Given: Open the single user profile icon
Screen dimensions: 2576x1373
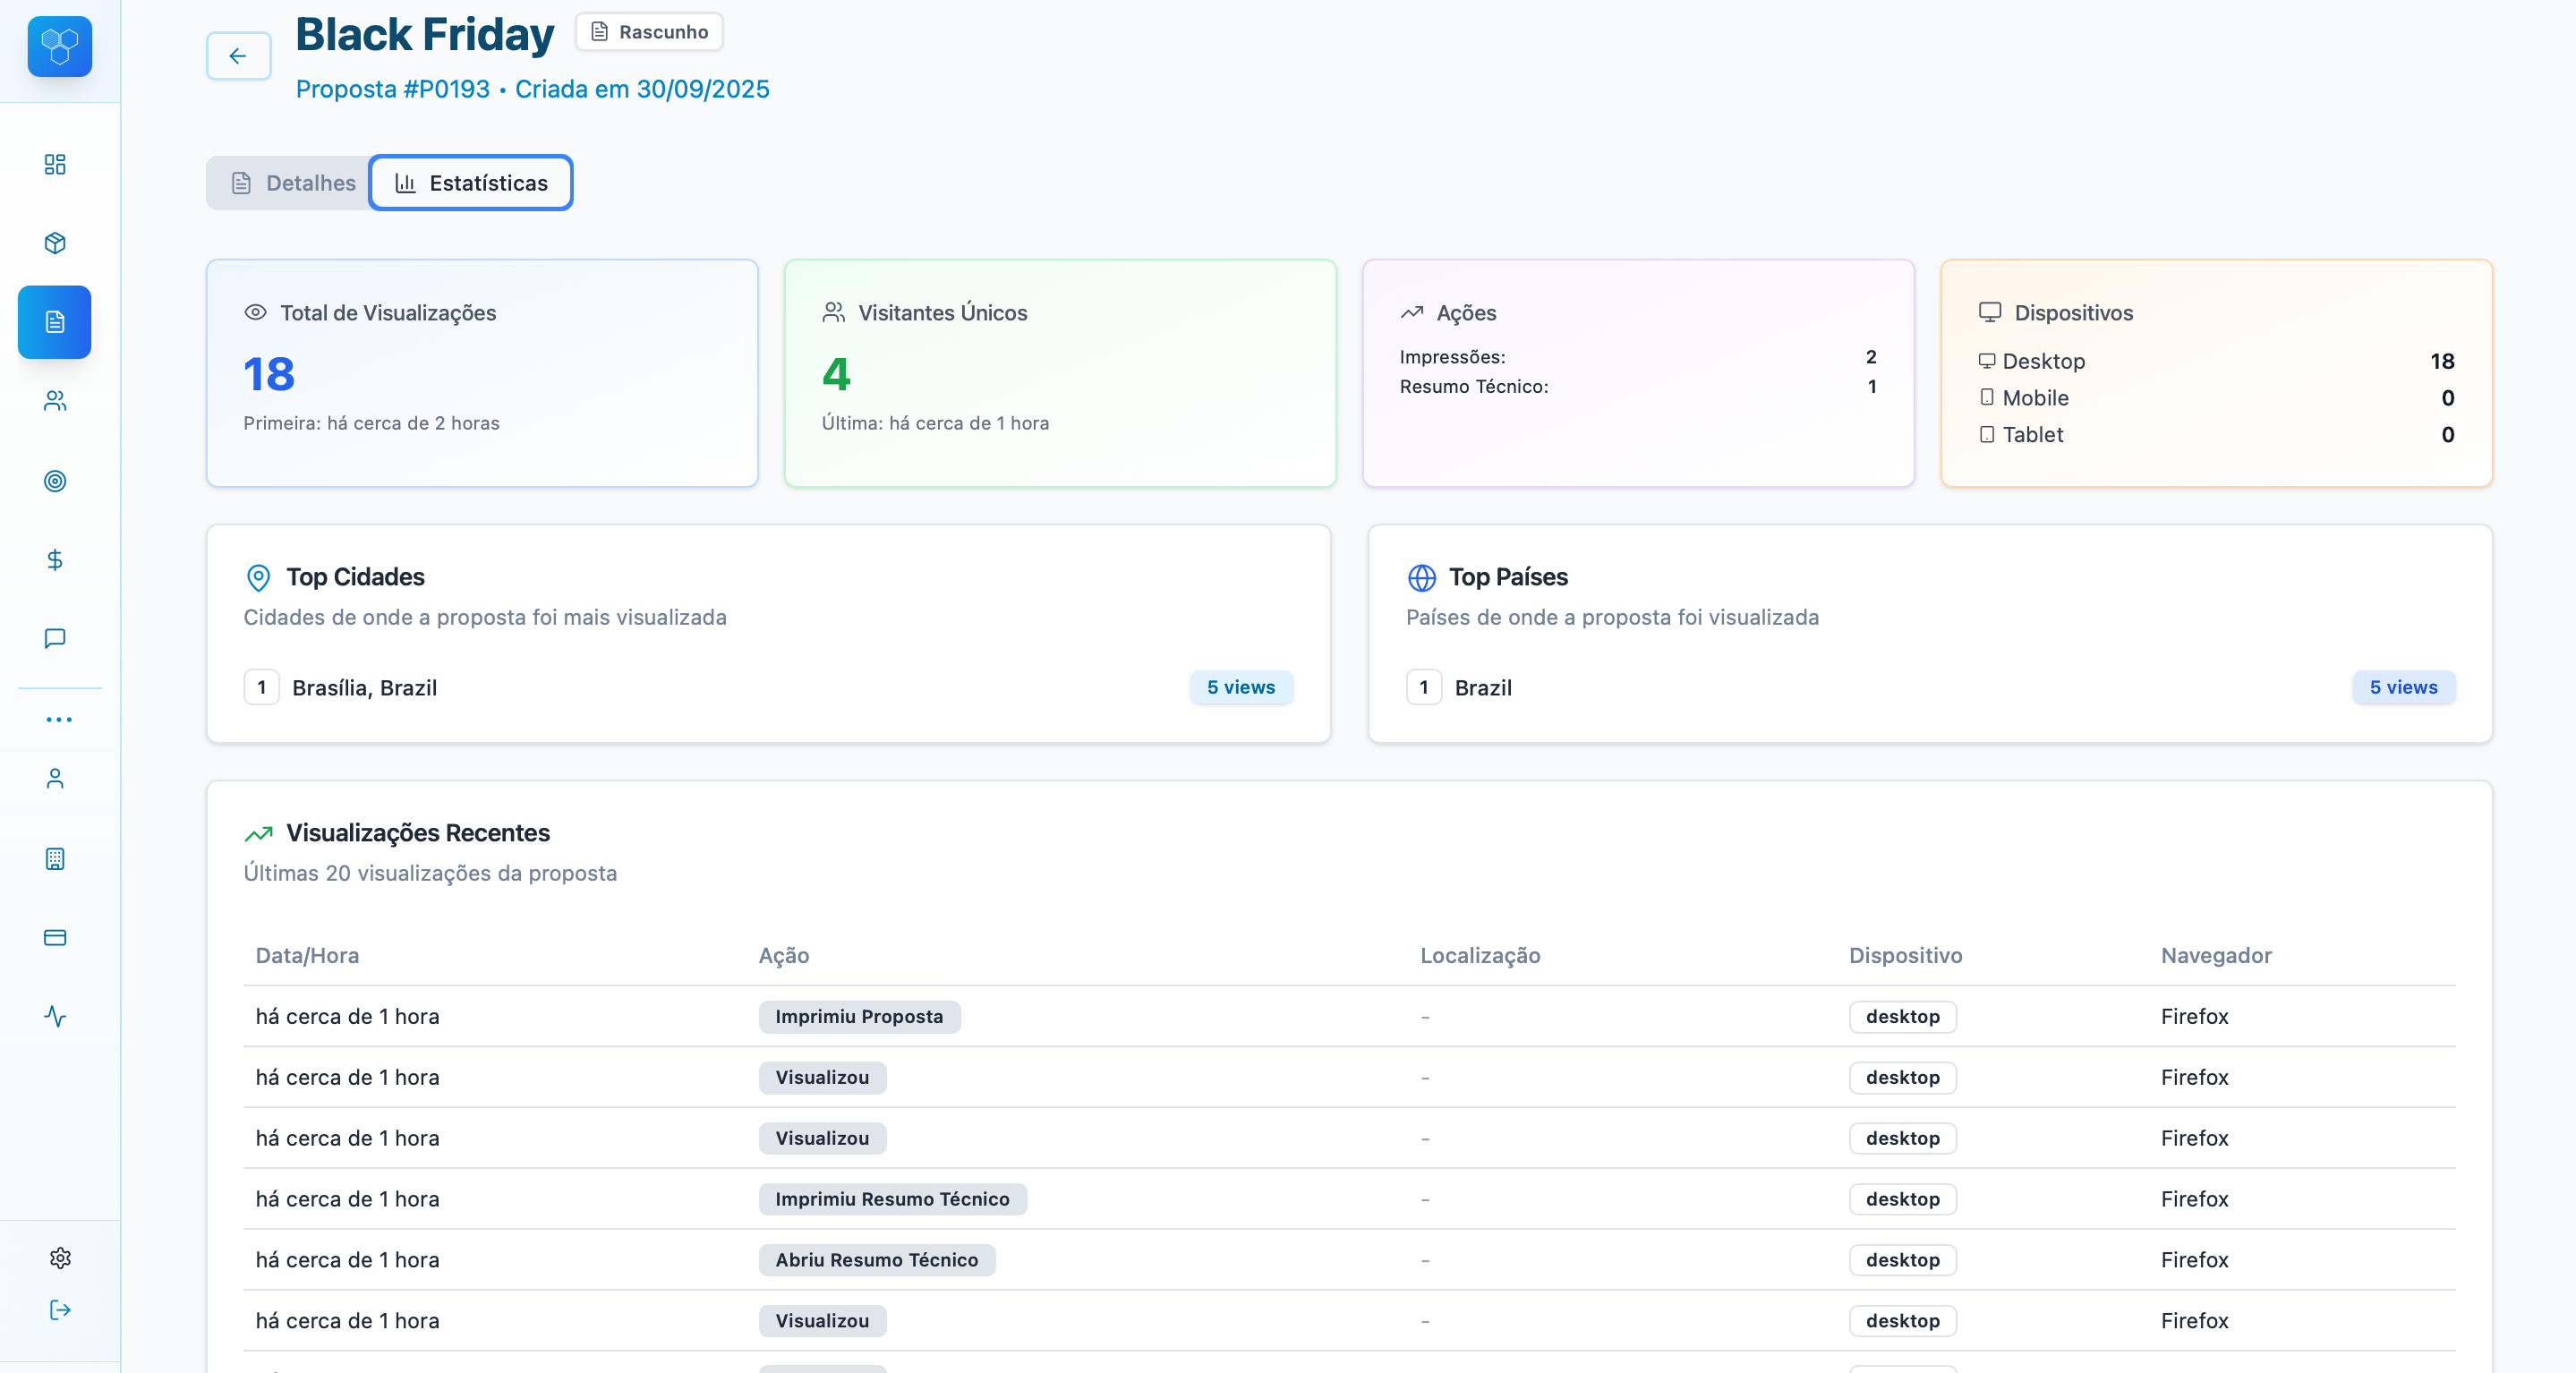Looking at the screenshot, I should [x=55, y=778].
